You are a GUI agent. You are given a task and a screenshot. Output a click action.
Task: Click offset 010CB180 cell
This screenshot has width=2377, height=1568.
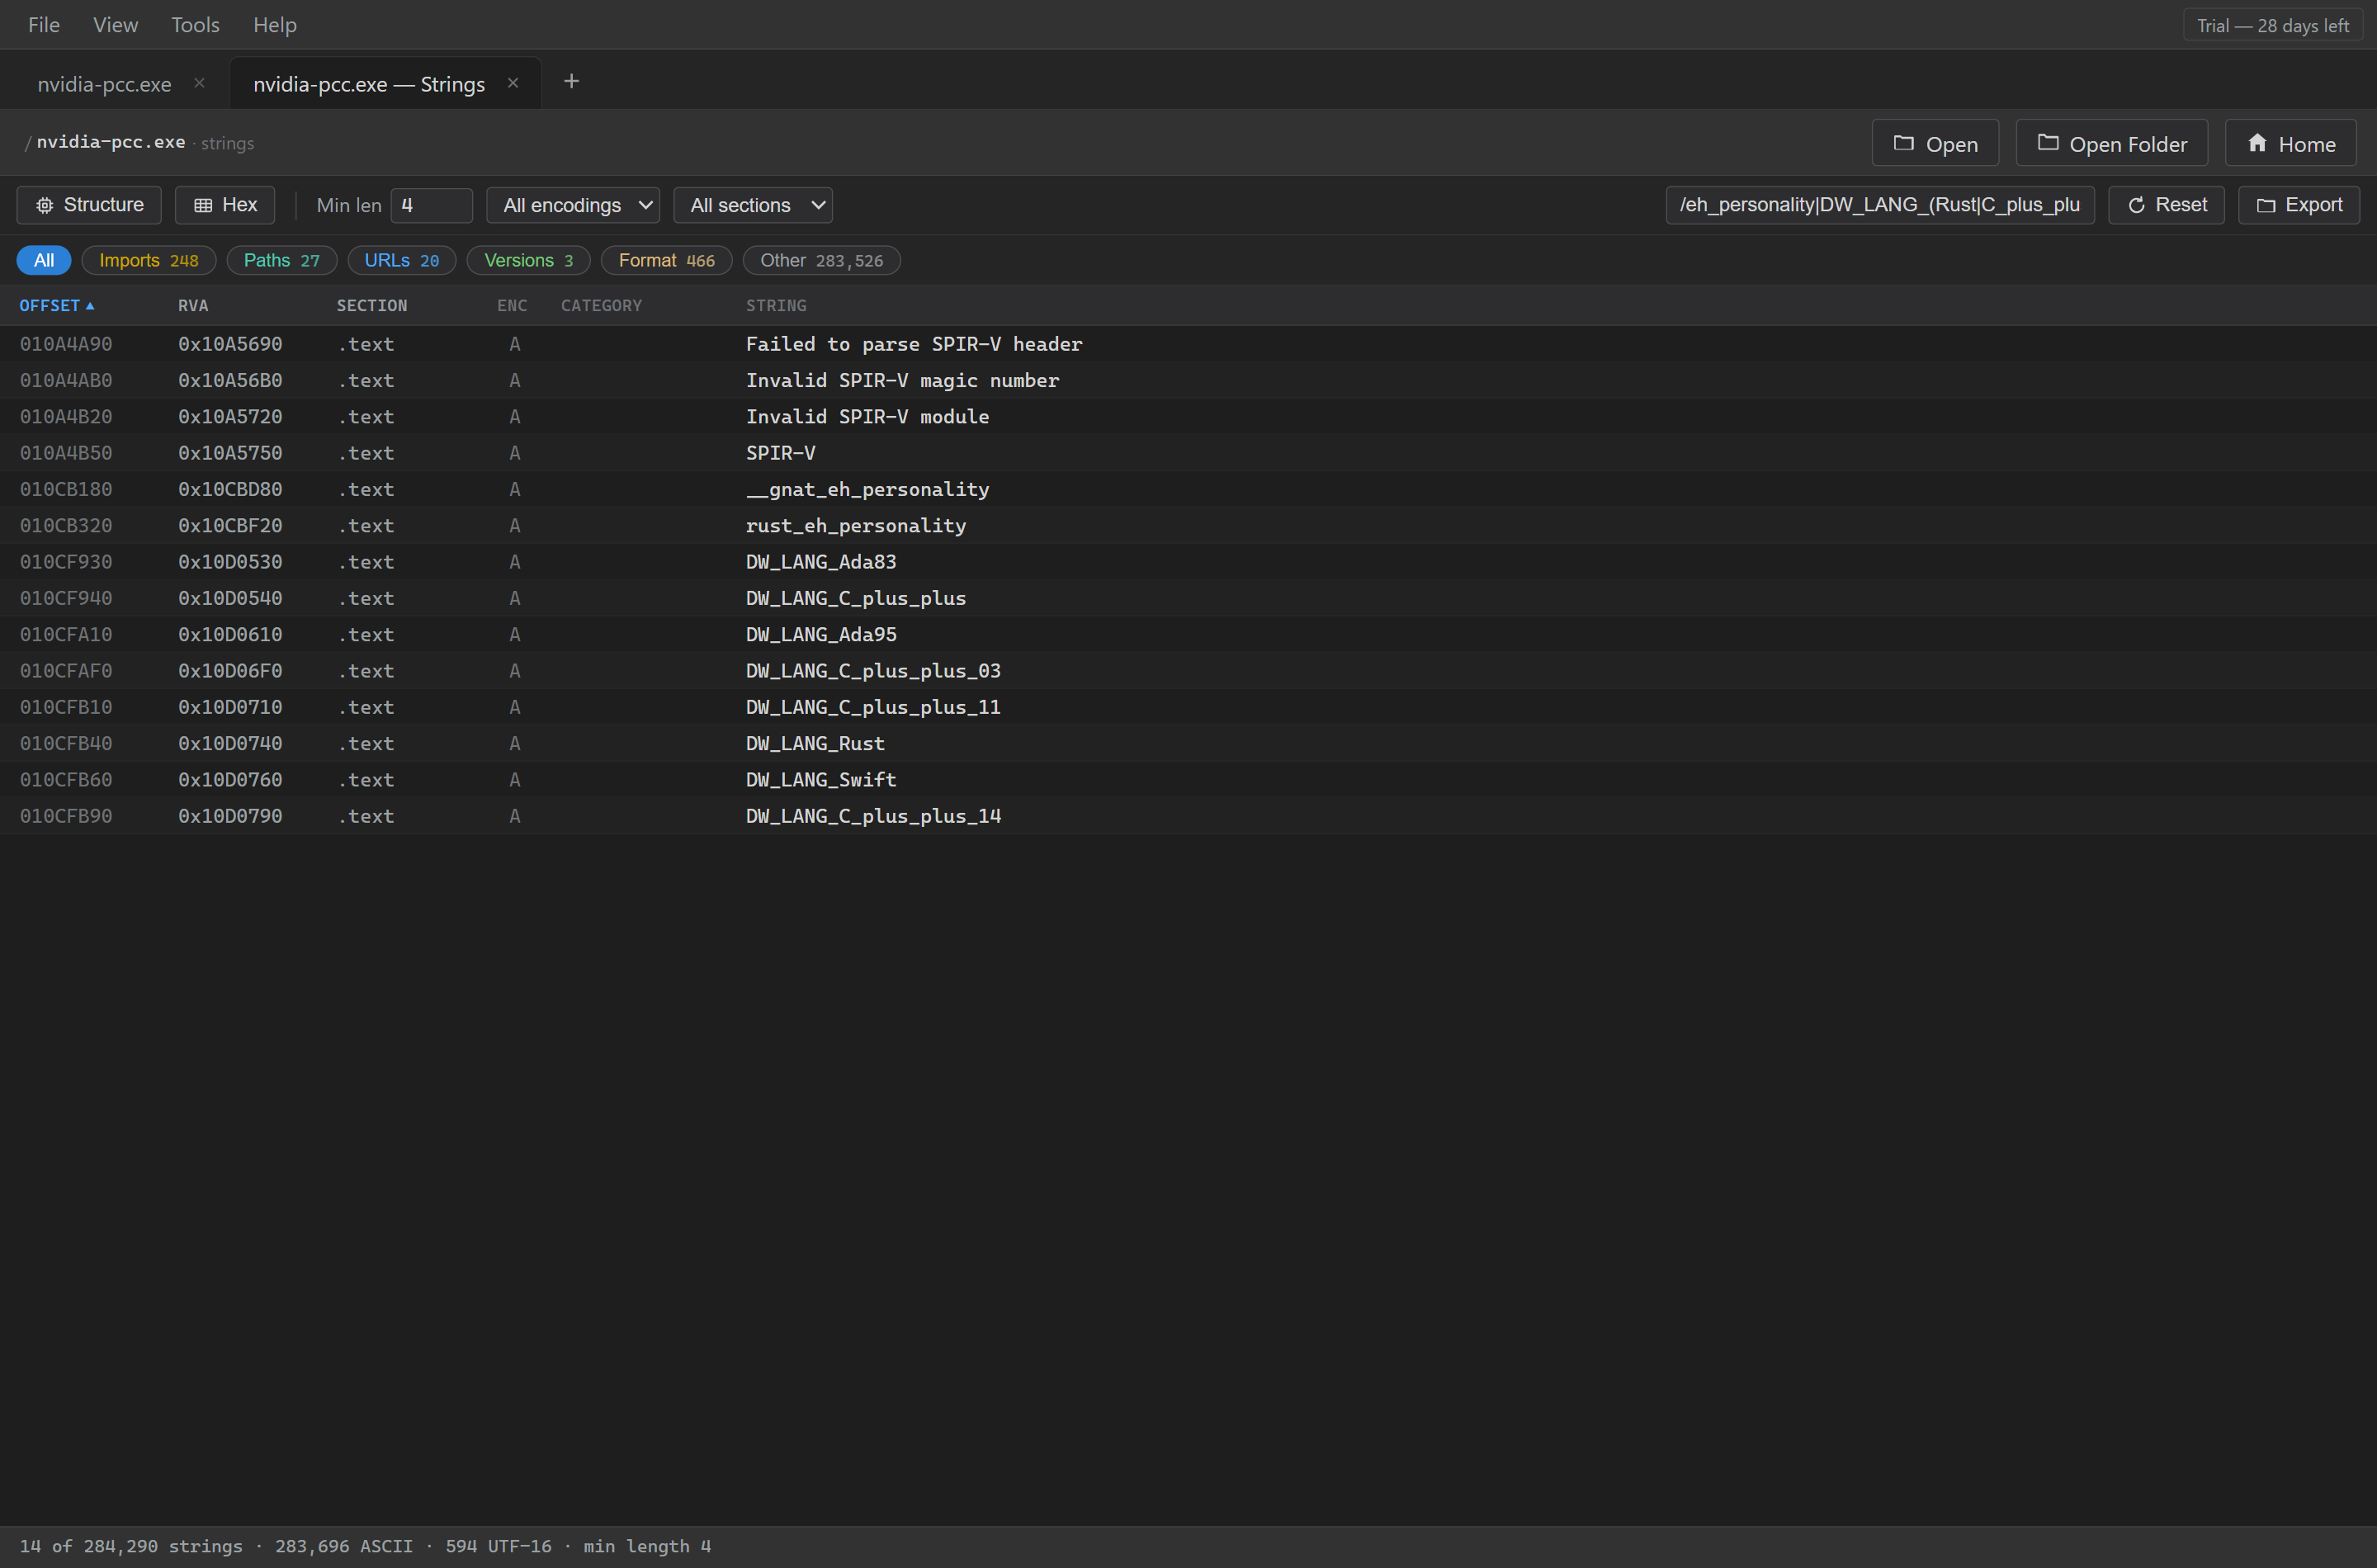point(66,489)
